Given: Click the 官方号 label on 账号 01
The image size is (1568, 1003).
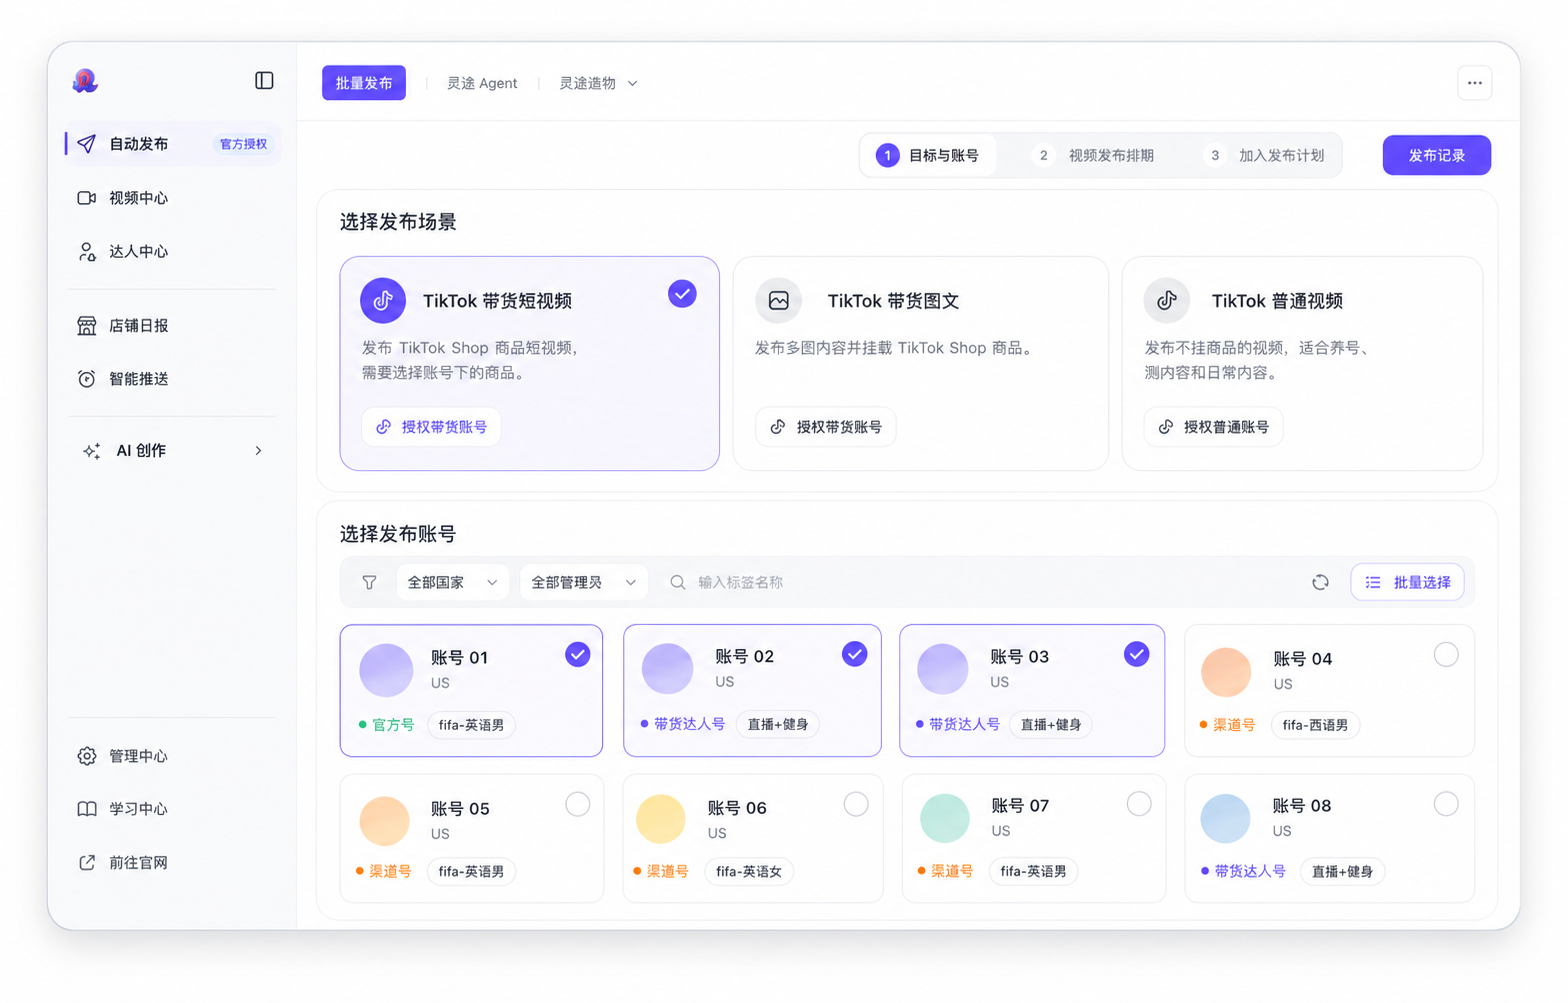Looking at the screenshot, I should (393, 725).
